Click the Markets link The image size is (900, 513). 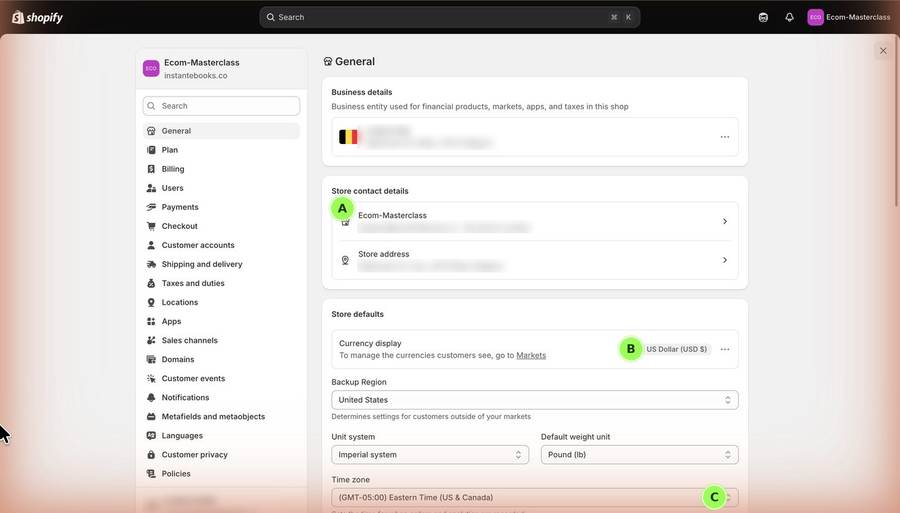pos(531,355)
